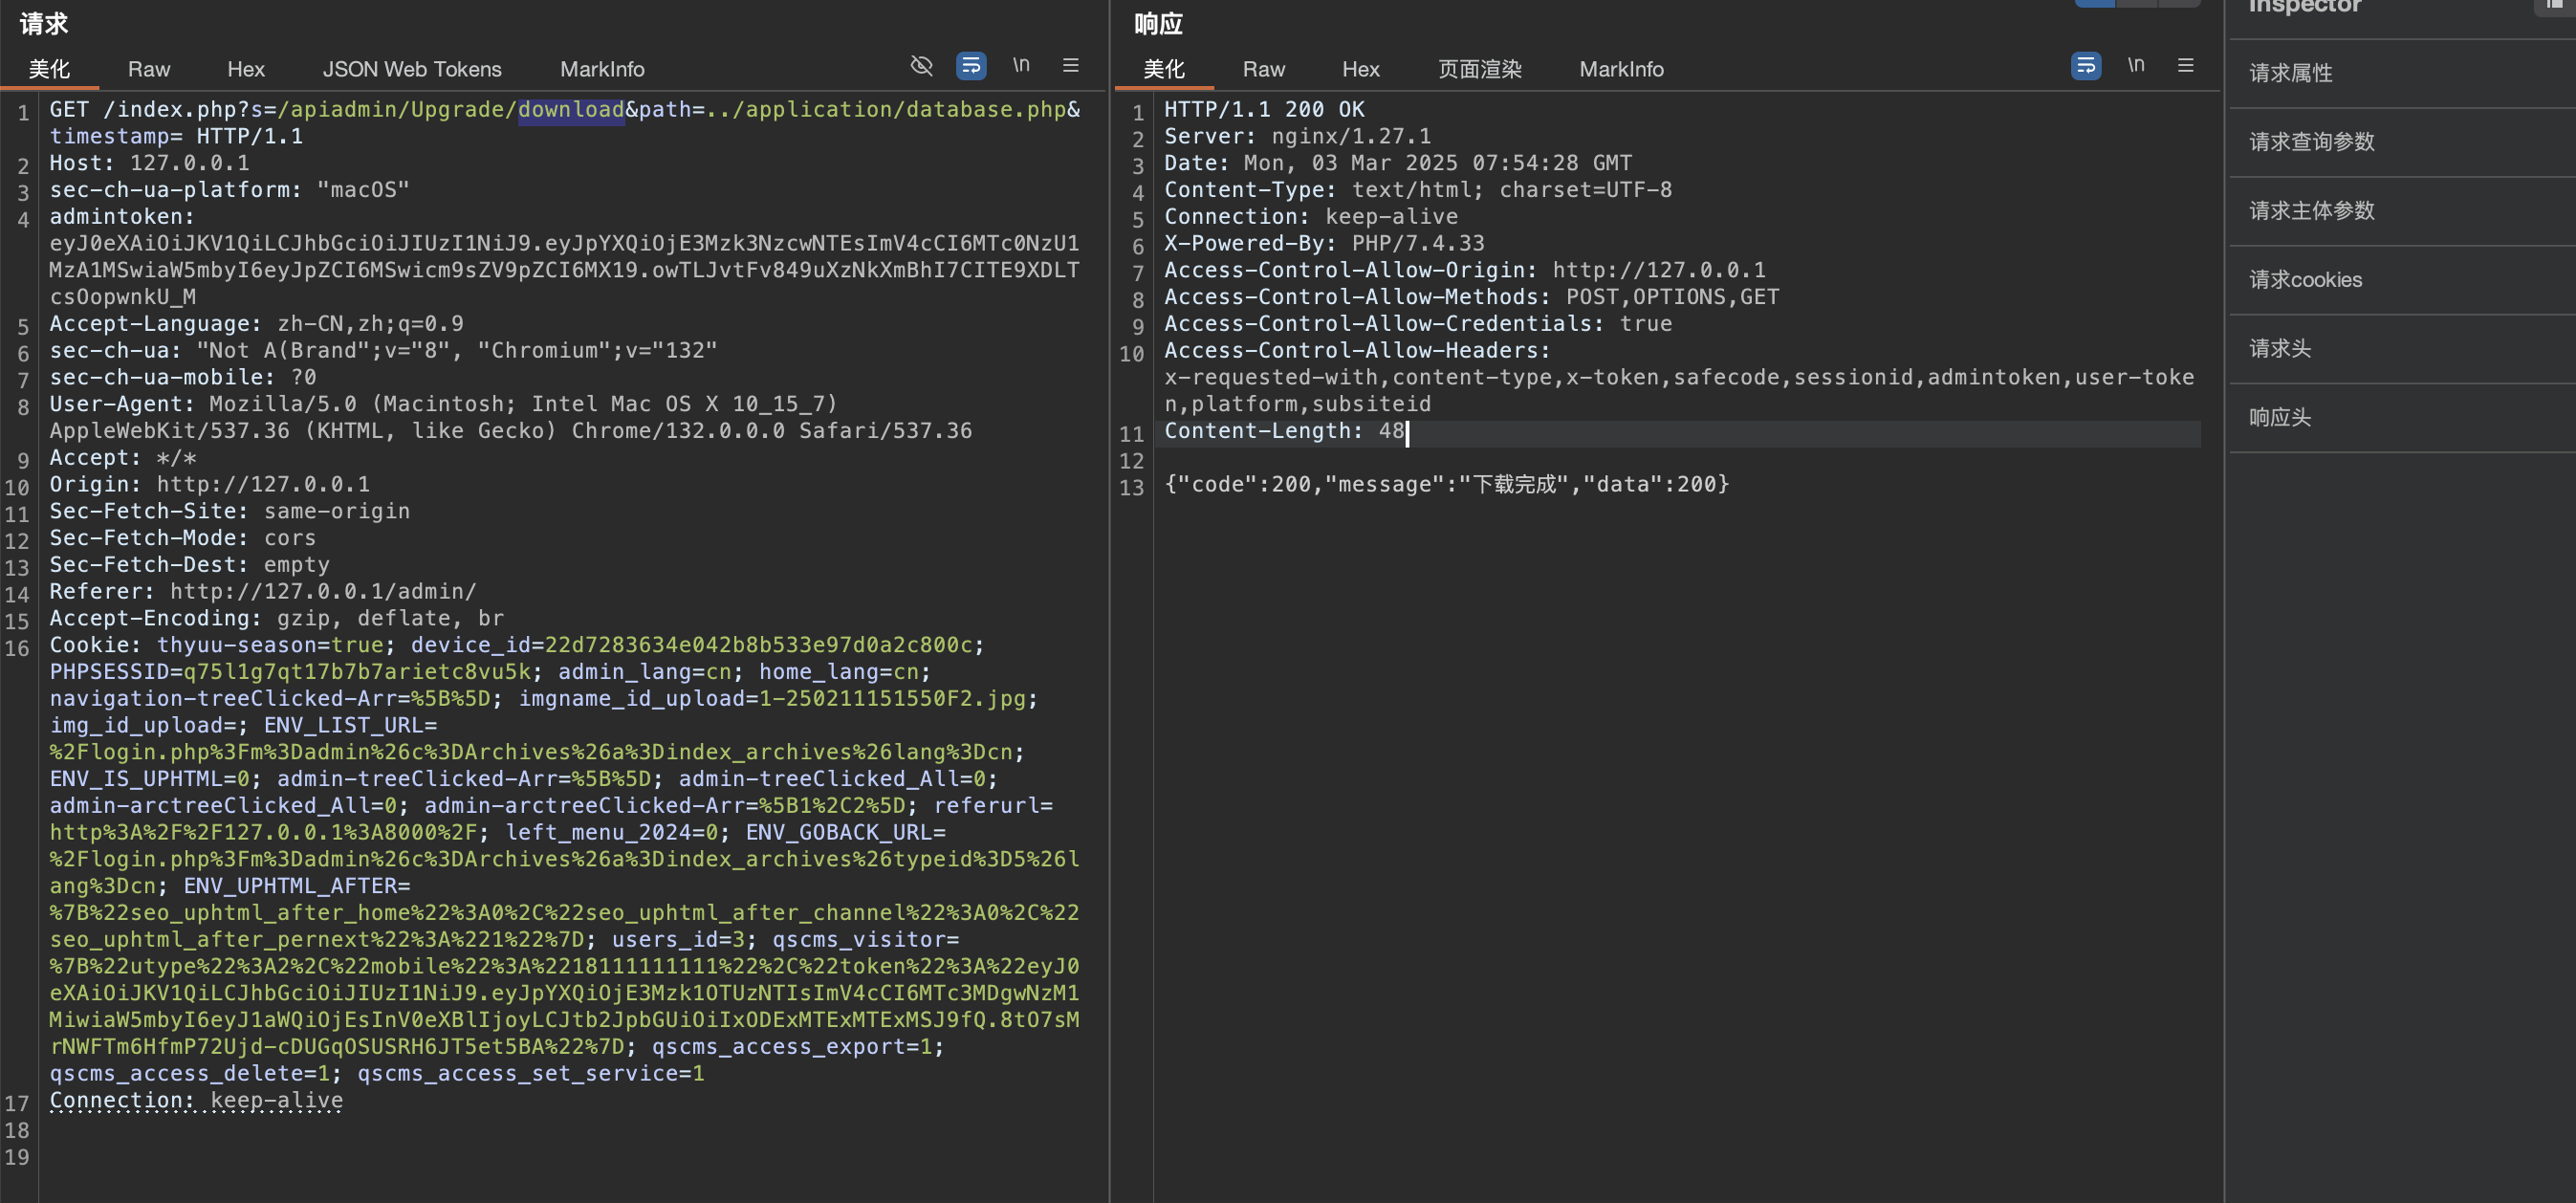Viewport: 2576px width, 1203px height.
Task: Click 'Sec-Fetch-Site: same-origin' header line
Action: (230, 512)
